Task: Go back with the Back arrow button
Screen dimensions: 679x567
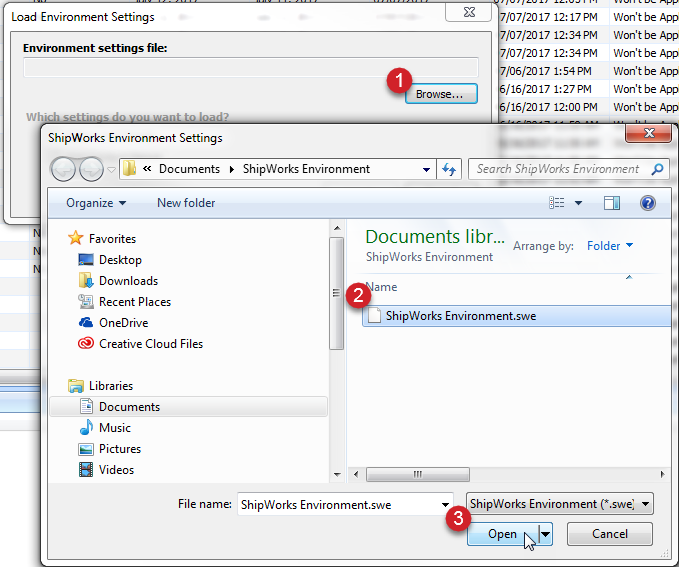Action: point(63,169)
